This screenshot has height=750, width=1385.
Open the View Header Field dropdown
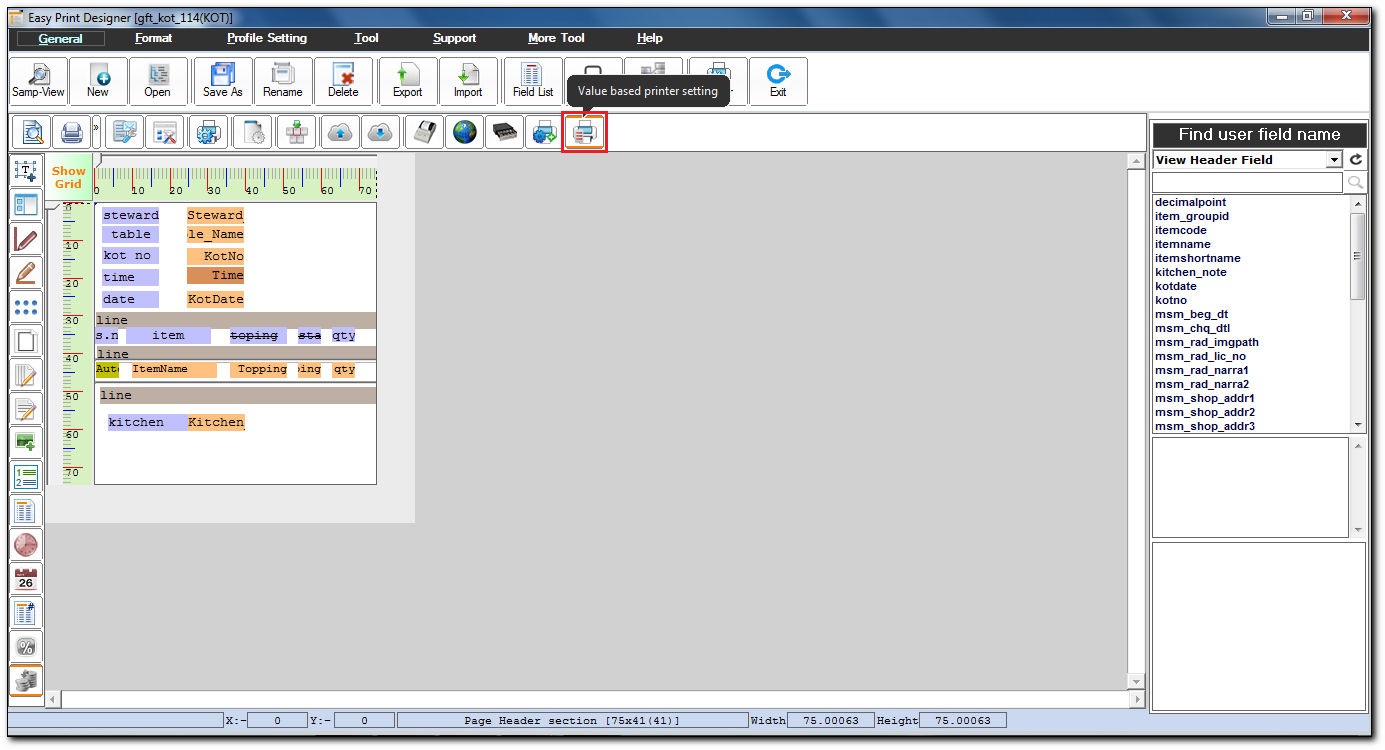(x=1334, y=160)
